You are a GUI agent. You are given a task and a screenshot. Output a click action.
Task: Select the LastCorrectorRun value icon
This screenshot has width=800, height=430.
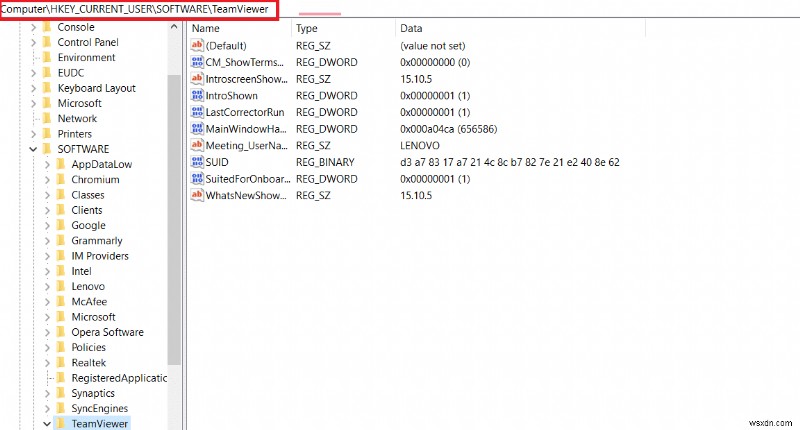197,112
